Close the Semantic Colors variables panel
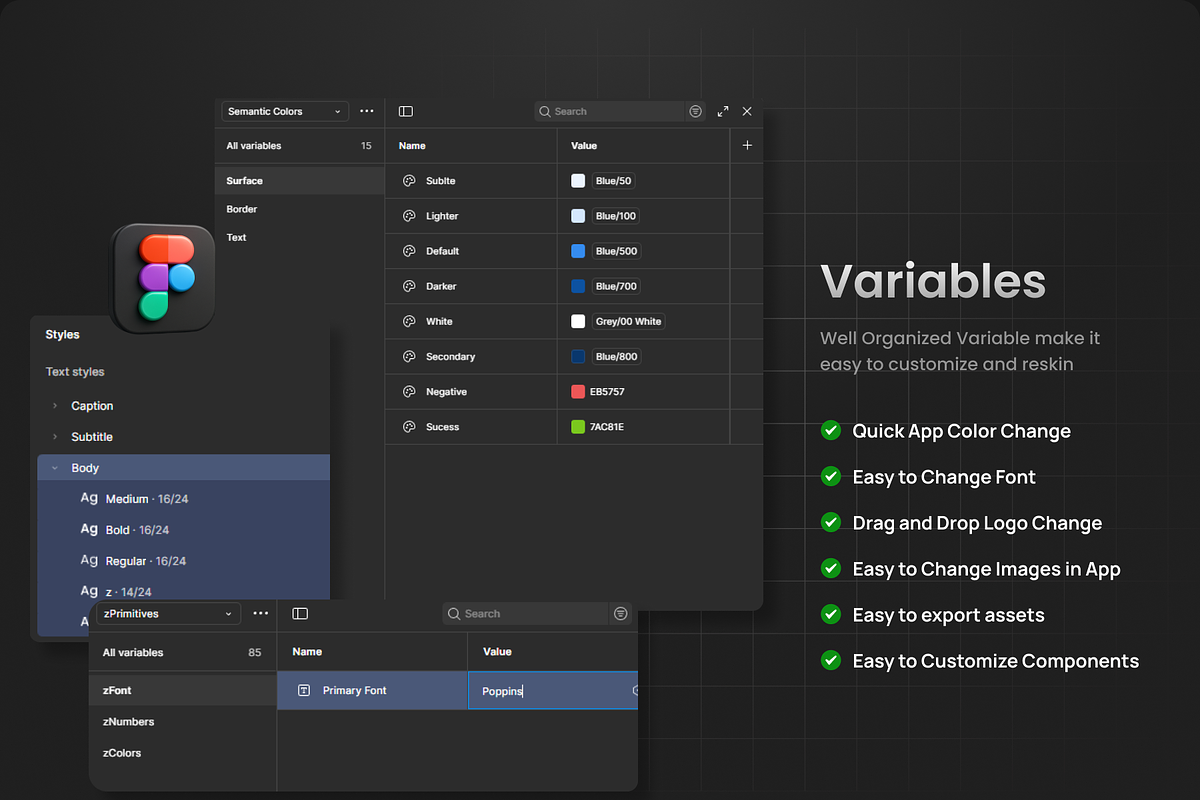This screenshot has width=1200, height=800. tap(747, 111)
